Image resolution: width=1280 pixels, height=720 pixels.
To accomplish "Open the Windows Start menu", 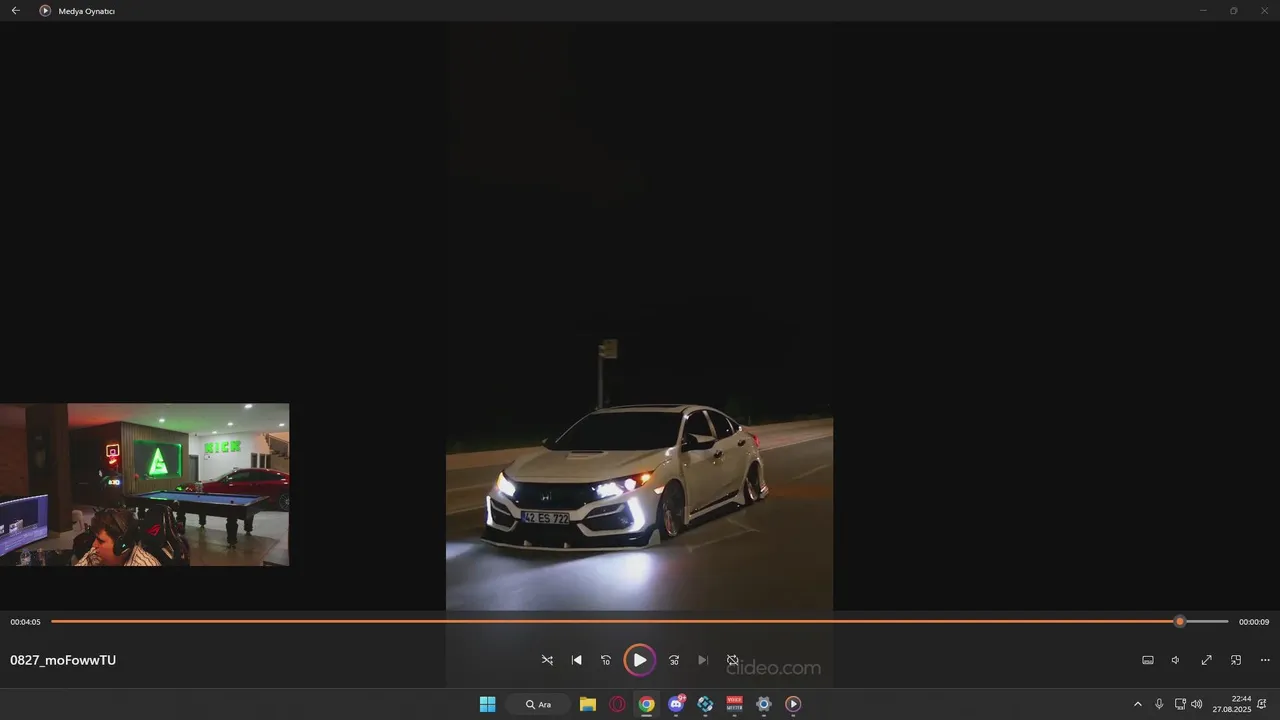I will point(487,704).
